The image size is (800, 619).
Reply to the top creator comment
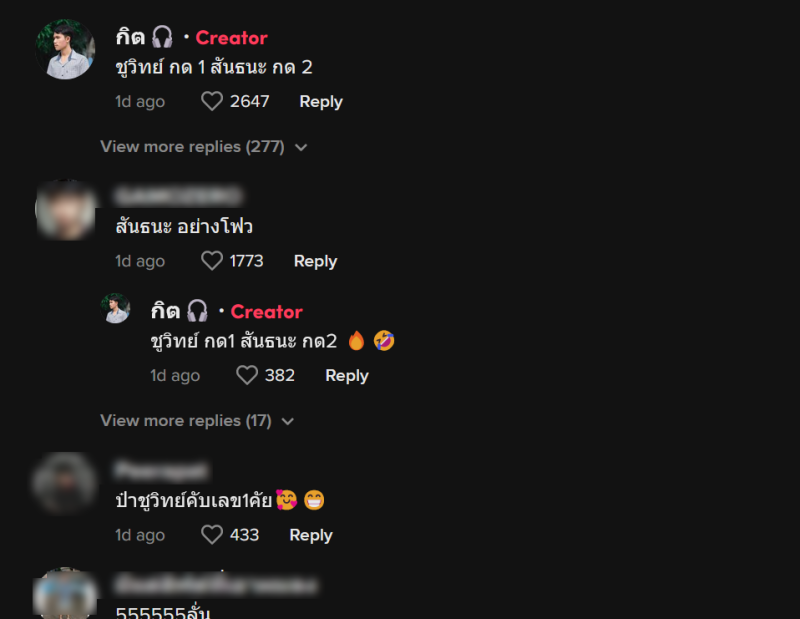321,102
